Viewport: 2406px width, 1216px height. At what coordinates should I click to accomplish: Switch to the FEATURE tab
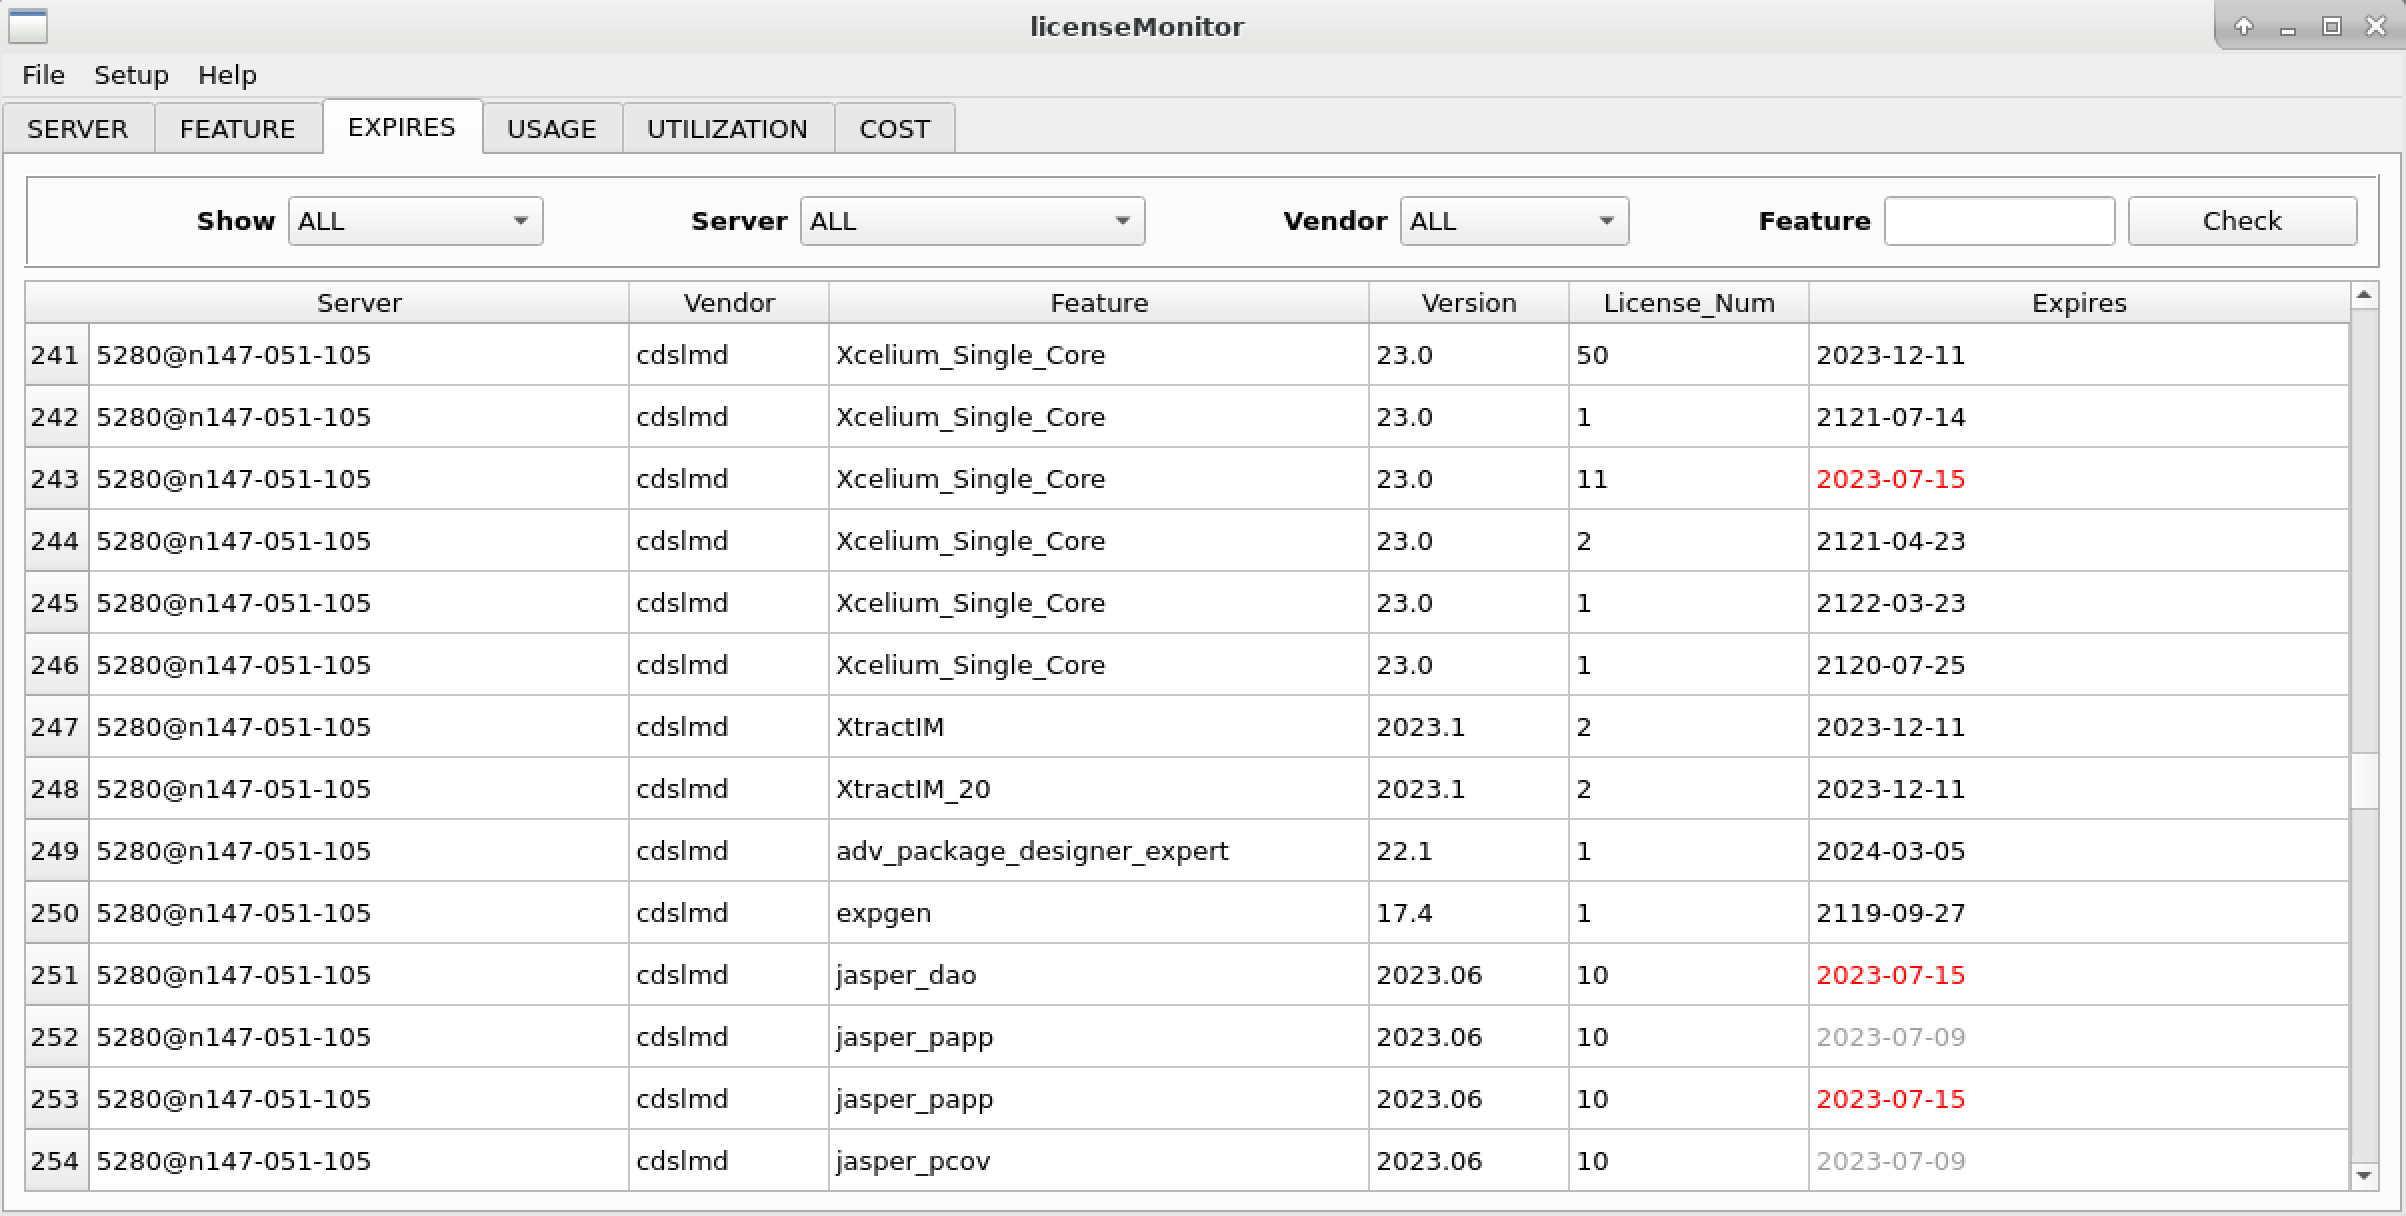[x=238, y=129]
